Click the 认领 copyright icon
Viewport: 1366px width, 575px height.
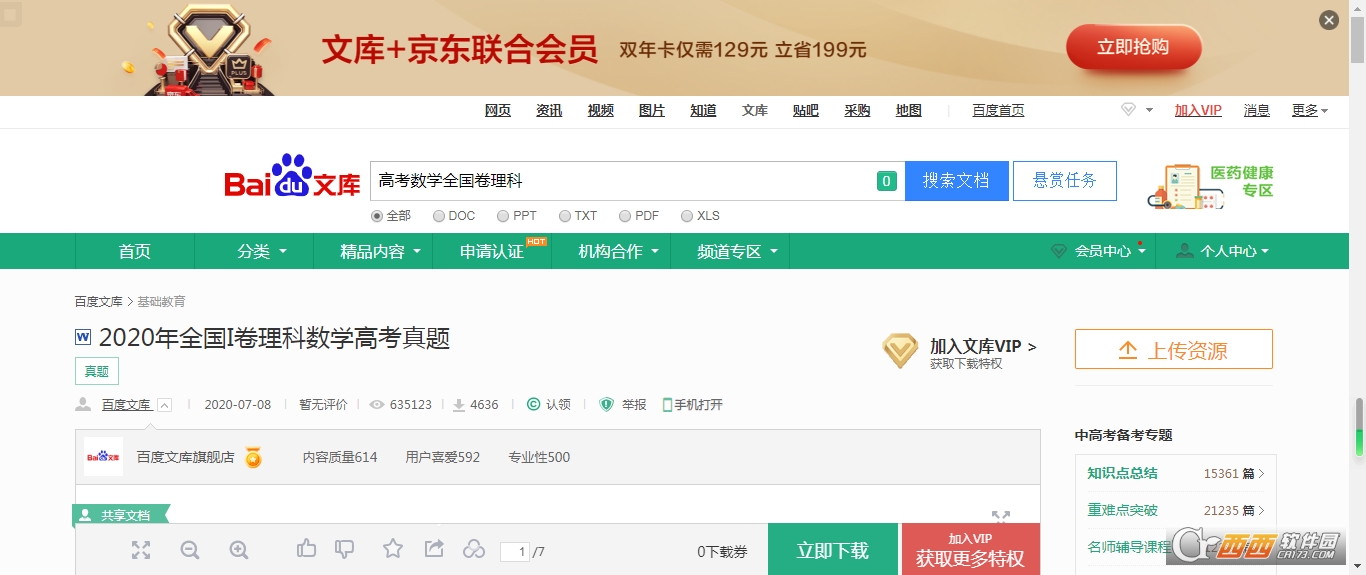pyautogui.click(x=534, y=405)
